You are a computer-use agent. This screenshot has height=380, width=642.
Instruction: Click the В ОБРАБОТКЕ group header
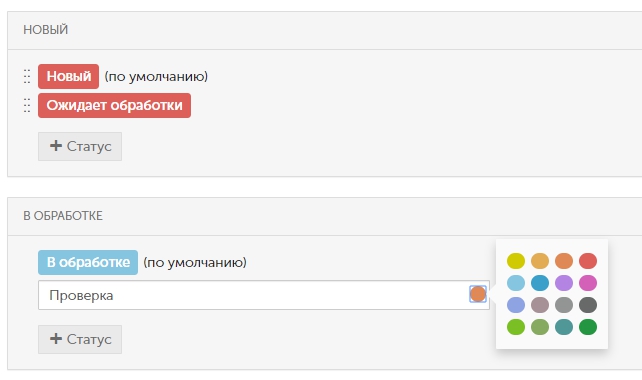click(63, 216)
